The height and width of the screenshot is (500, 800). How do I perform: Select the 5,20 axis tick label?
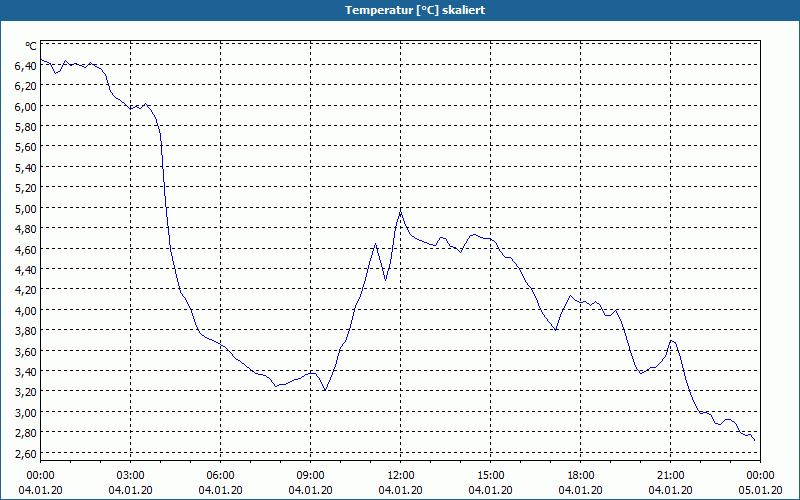point(26,188)
